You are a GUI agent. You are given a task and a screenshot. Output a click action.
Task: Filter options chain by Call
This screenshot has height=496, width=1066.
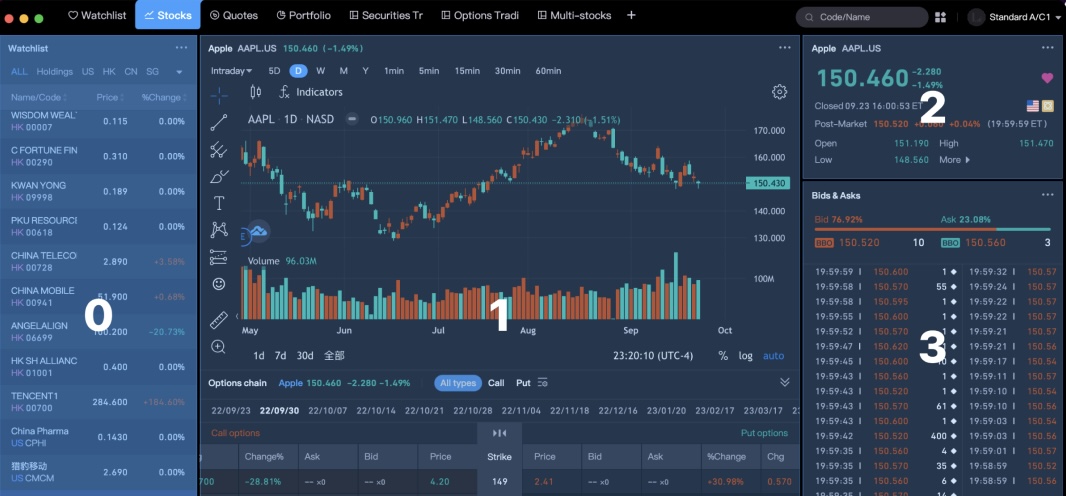[496, 383]
